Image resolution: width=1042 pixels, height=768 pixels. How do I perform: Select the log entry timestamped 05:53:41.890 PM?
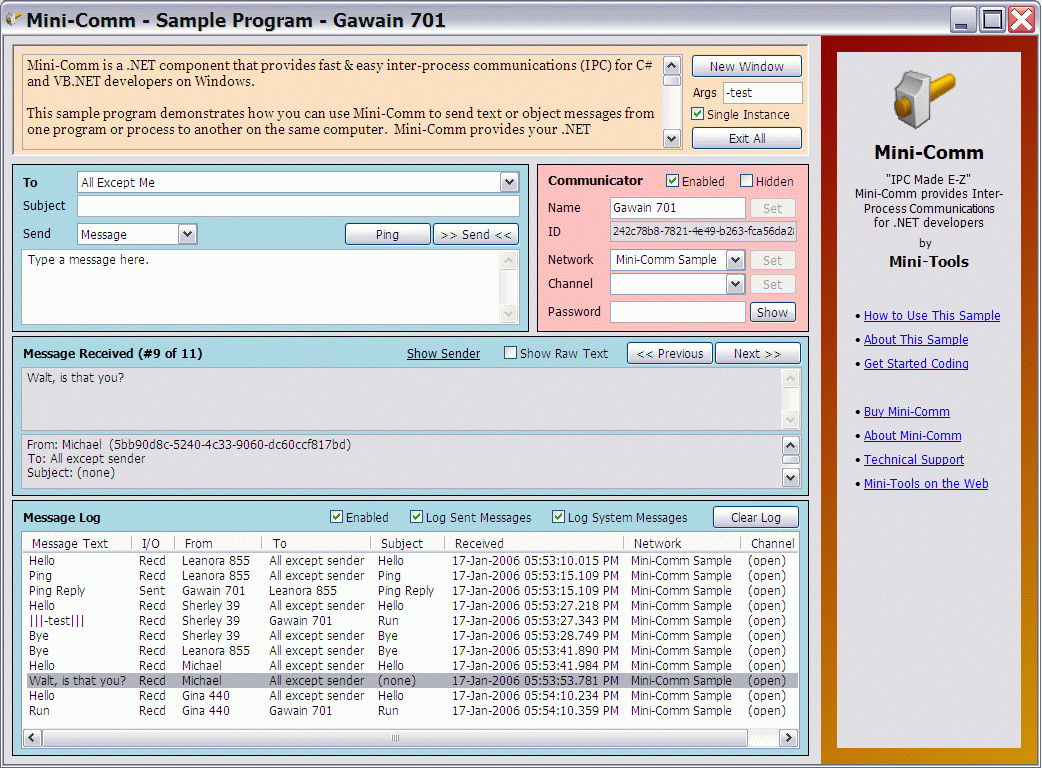coord(410,650)
